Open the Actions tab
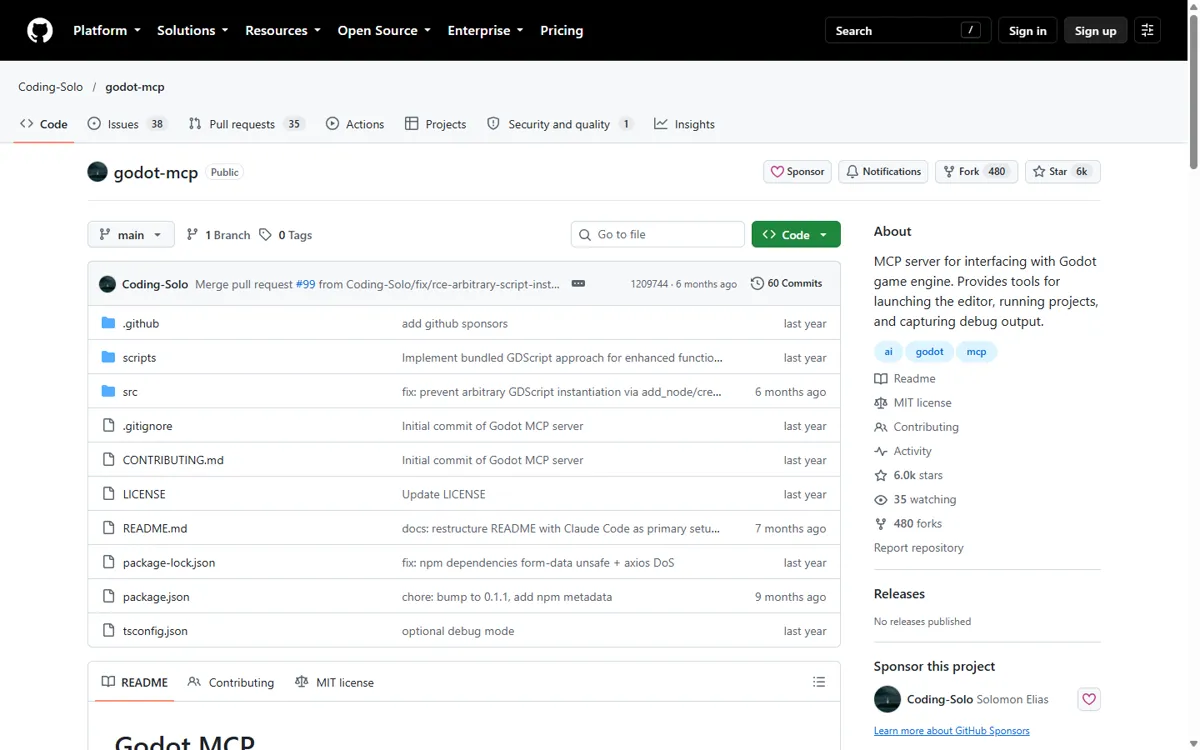The image size is (1200, 750). (x=355, y=124)
